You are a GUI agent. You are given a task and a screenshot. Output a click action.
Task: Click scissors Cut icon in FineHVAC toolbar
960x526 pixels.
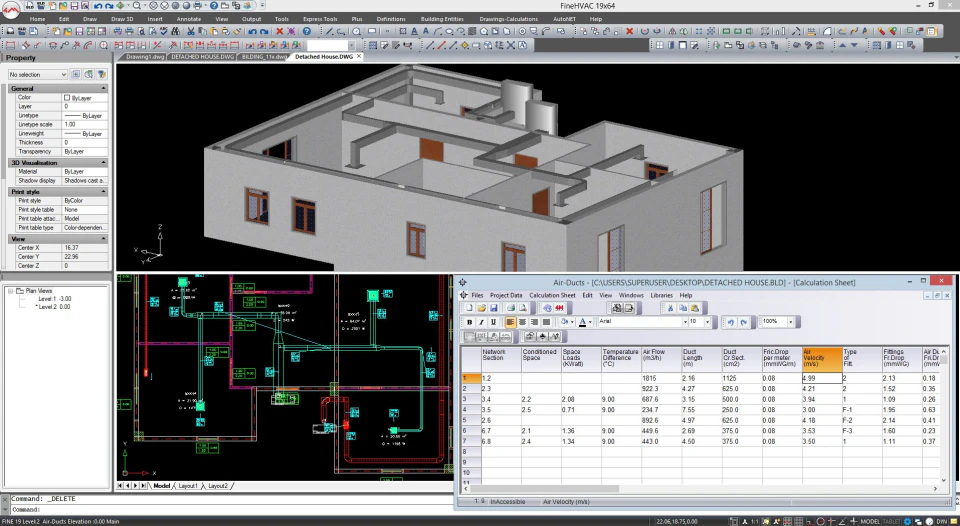(190, 31)
